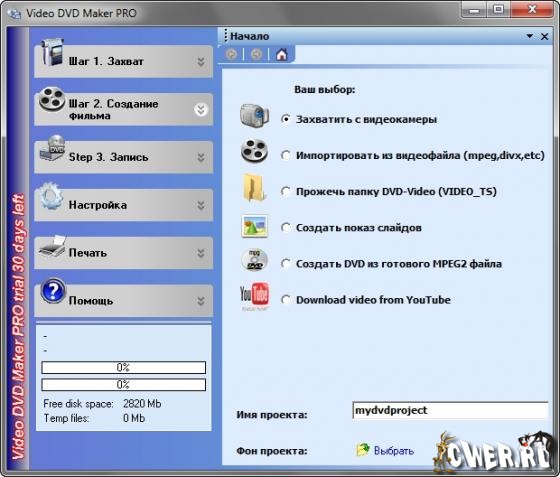Expand the Step 3. Запись chevron

click(201, 157)
